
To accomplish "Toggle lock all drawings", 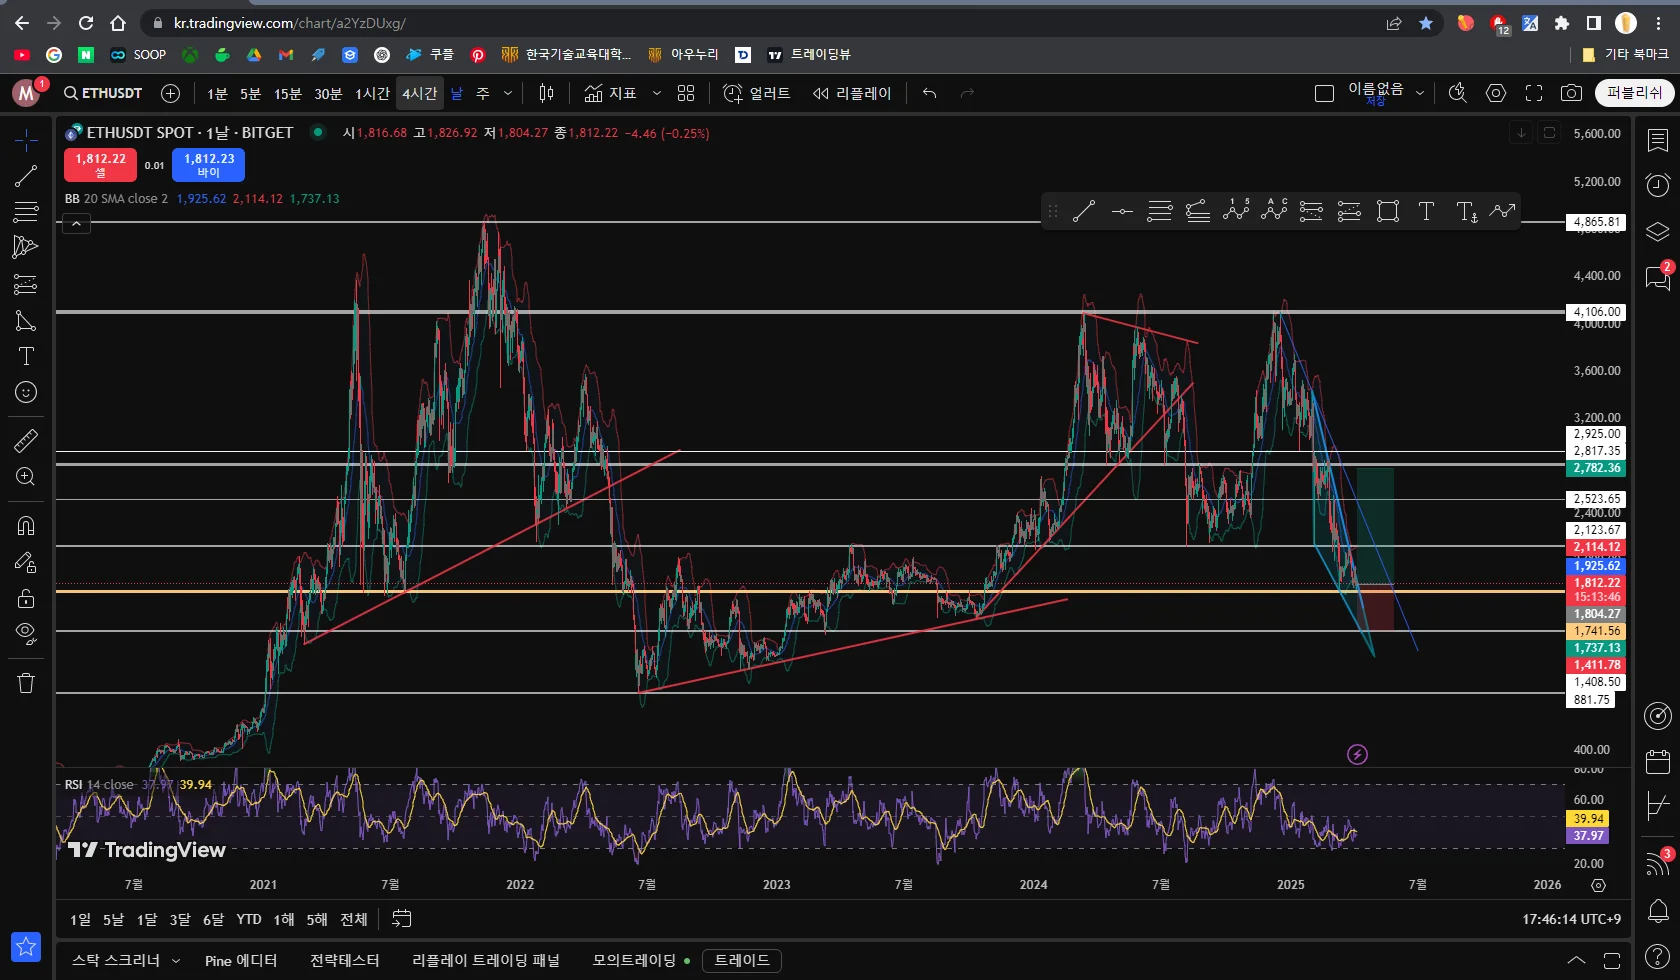I will click(26, 598).
